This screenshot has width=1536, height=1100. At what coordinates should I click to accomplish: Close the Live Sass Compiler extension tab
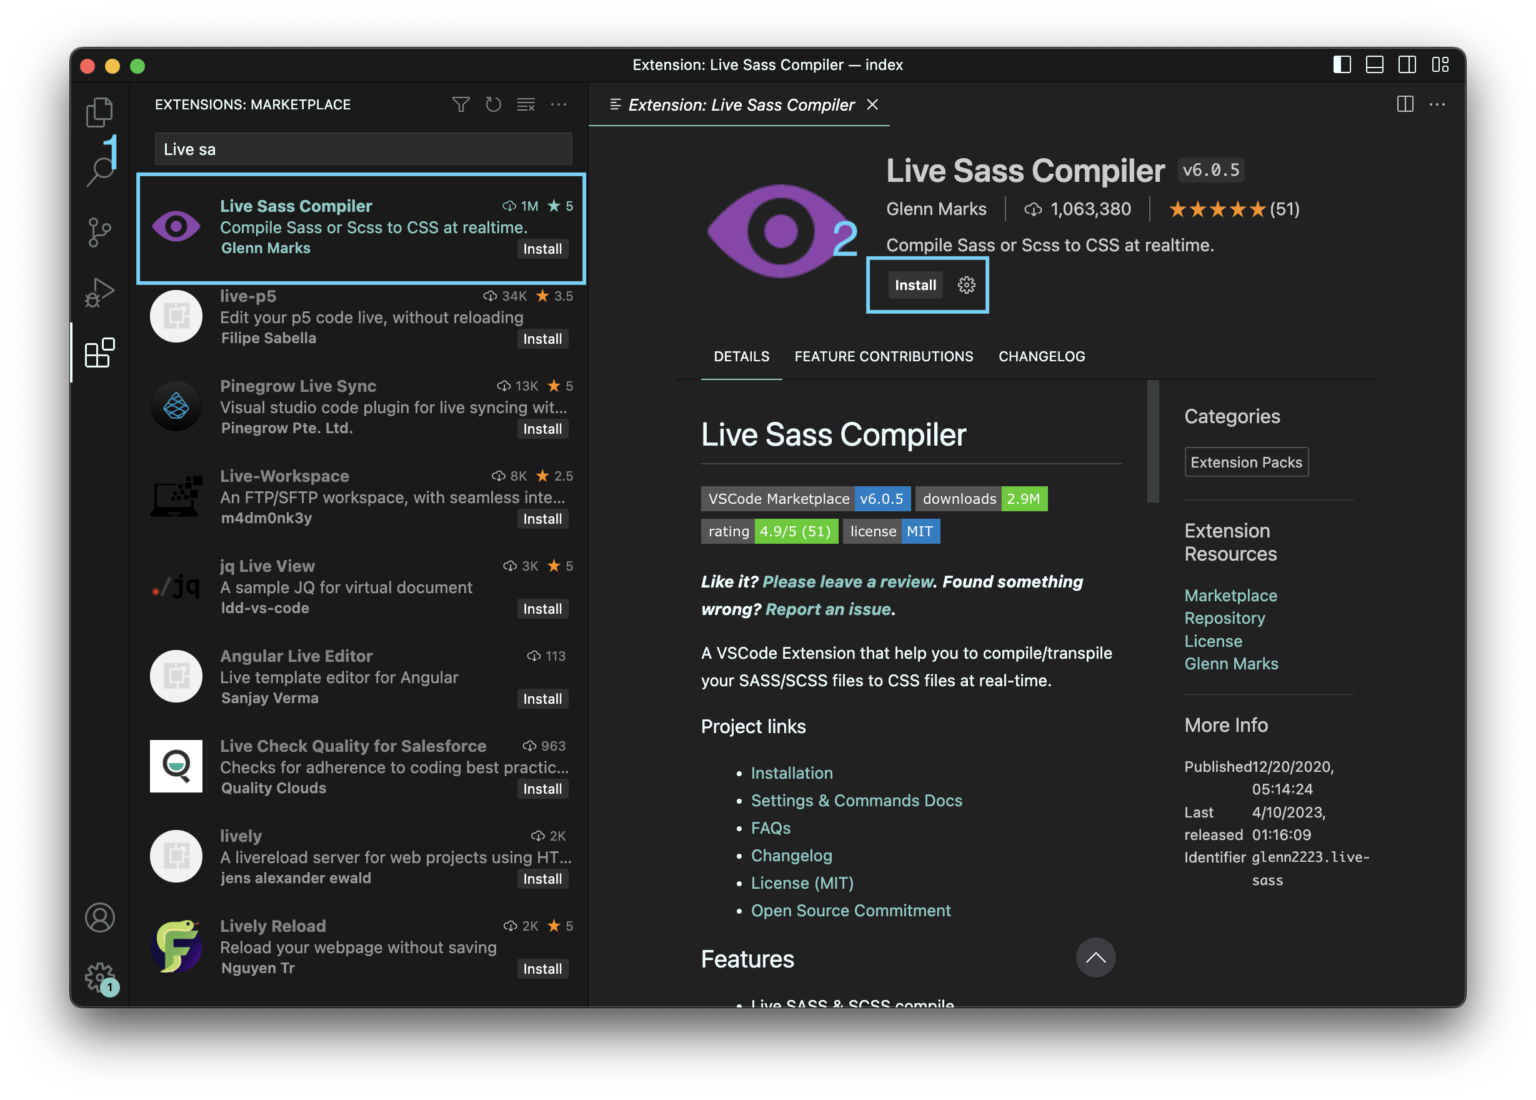tap(873, 104)
